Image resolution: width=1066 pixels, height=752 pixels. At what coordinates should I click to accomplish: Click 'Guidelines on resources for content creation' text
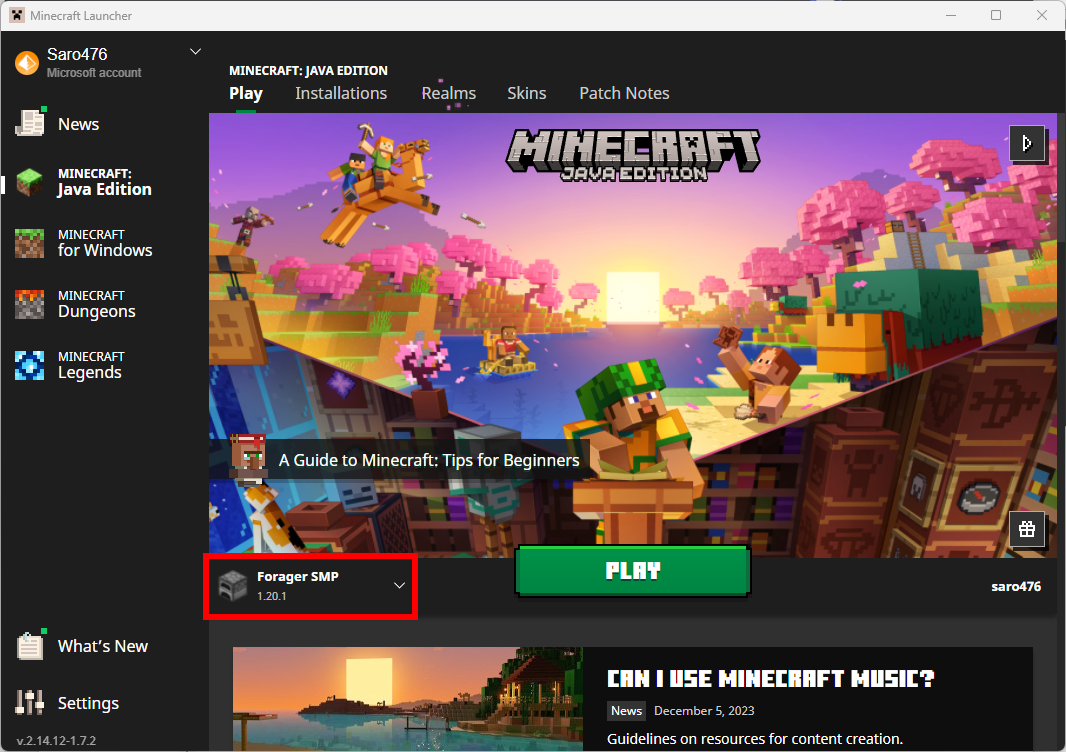coord(755,738)
